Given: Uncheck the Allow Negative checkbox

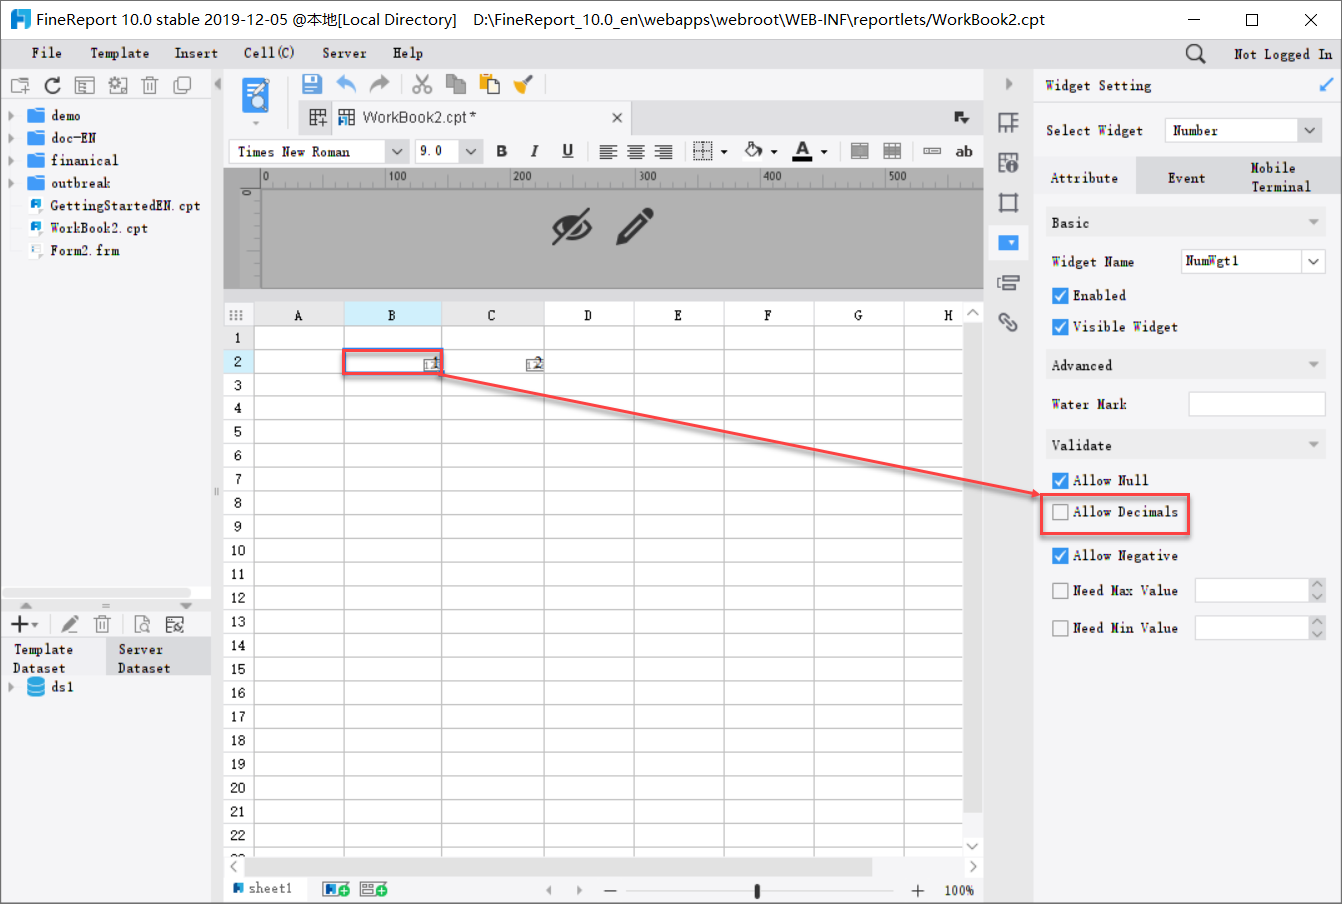Looking at the screenshot, I should tap(1060, 556).
